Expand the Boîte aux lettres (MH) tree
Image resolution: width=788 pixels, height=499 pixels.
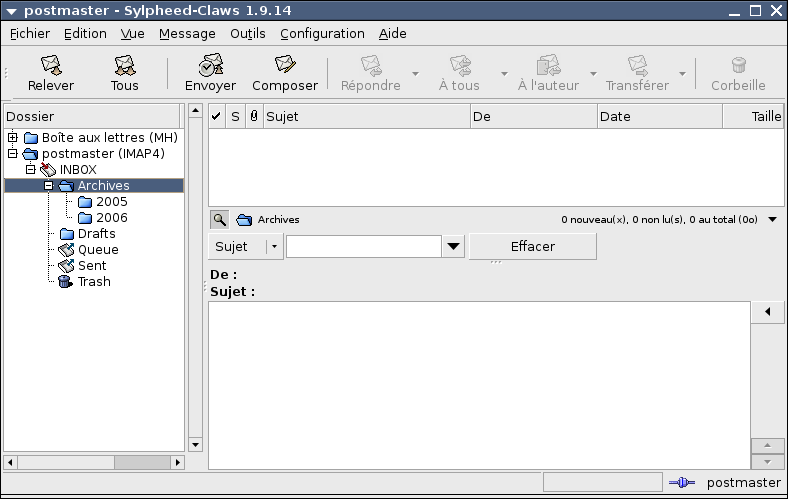(x=13, y=137)
